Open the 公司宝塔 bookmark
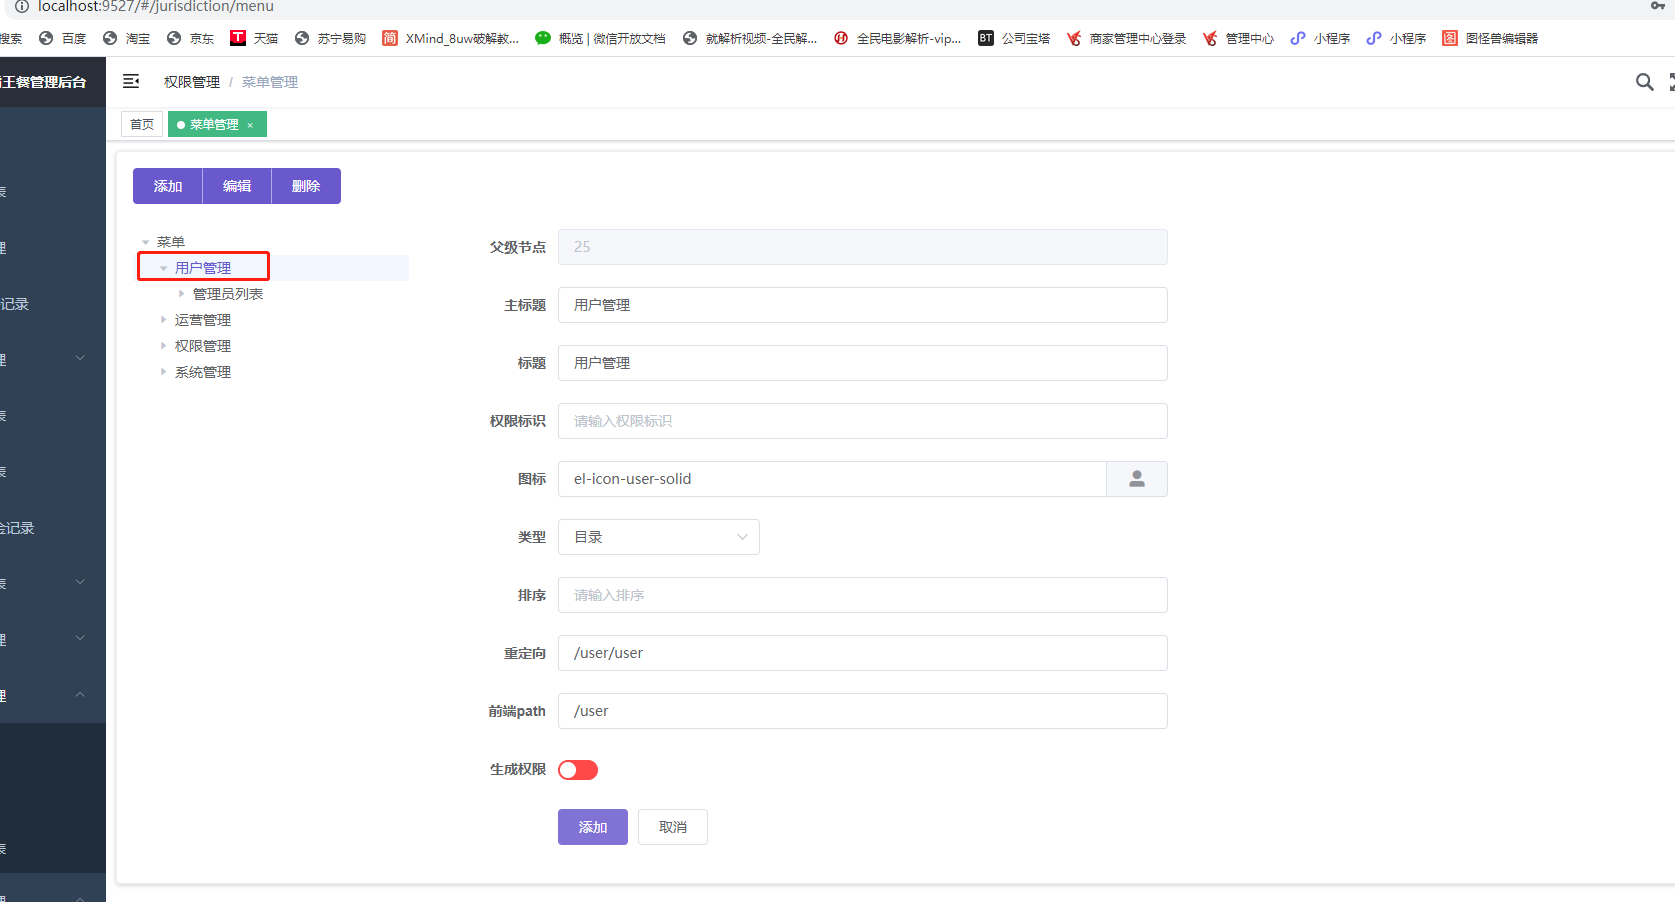This screenshot has height=902, width=1675. (1014, 38)
